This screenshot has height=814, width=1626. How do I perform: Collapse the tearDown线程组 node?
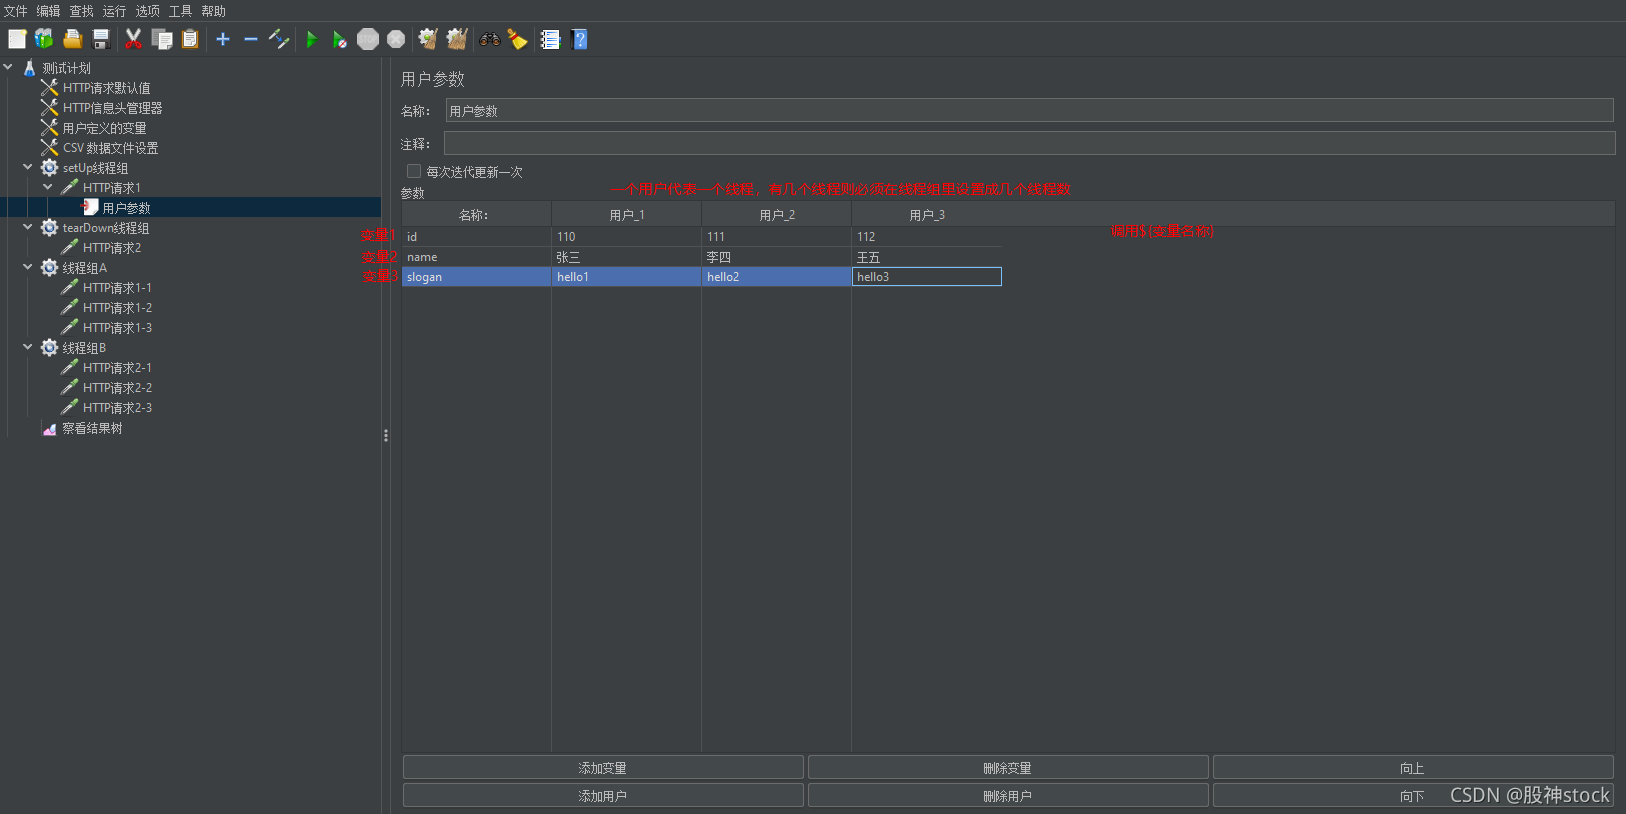coord(28,227)
